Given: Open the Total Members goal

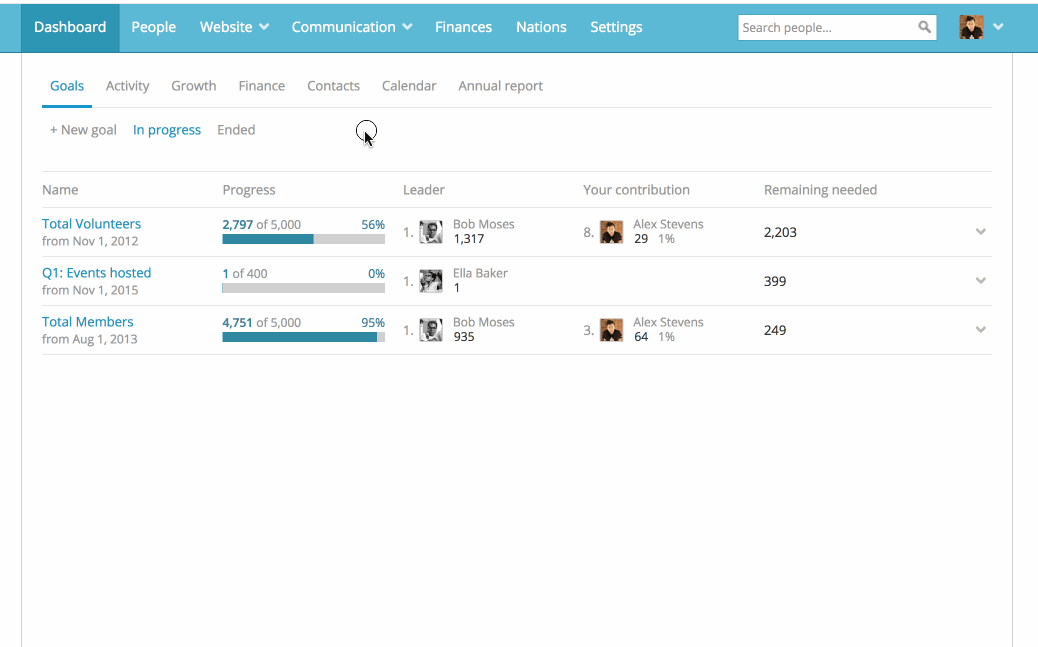Looking at the screenshot, I should (87, 322).
